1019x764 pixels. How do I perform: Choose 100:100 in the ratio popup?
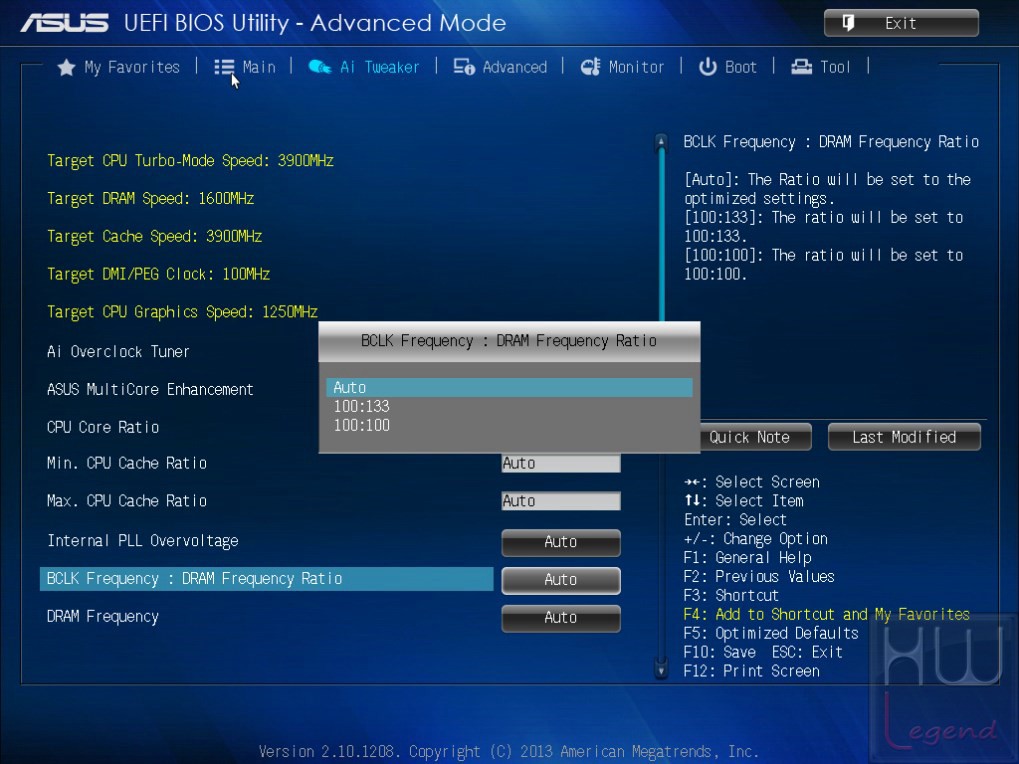pos(510,425)
